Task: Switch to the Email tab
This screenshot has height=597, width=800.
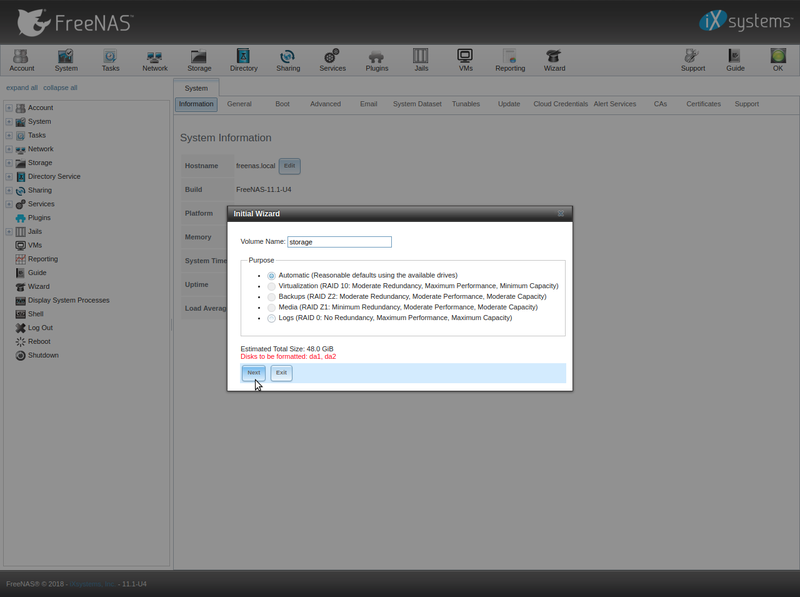Action: 368,104
